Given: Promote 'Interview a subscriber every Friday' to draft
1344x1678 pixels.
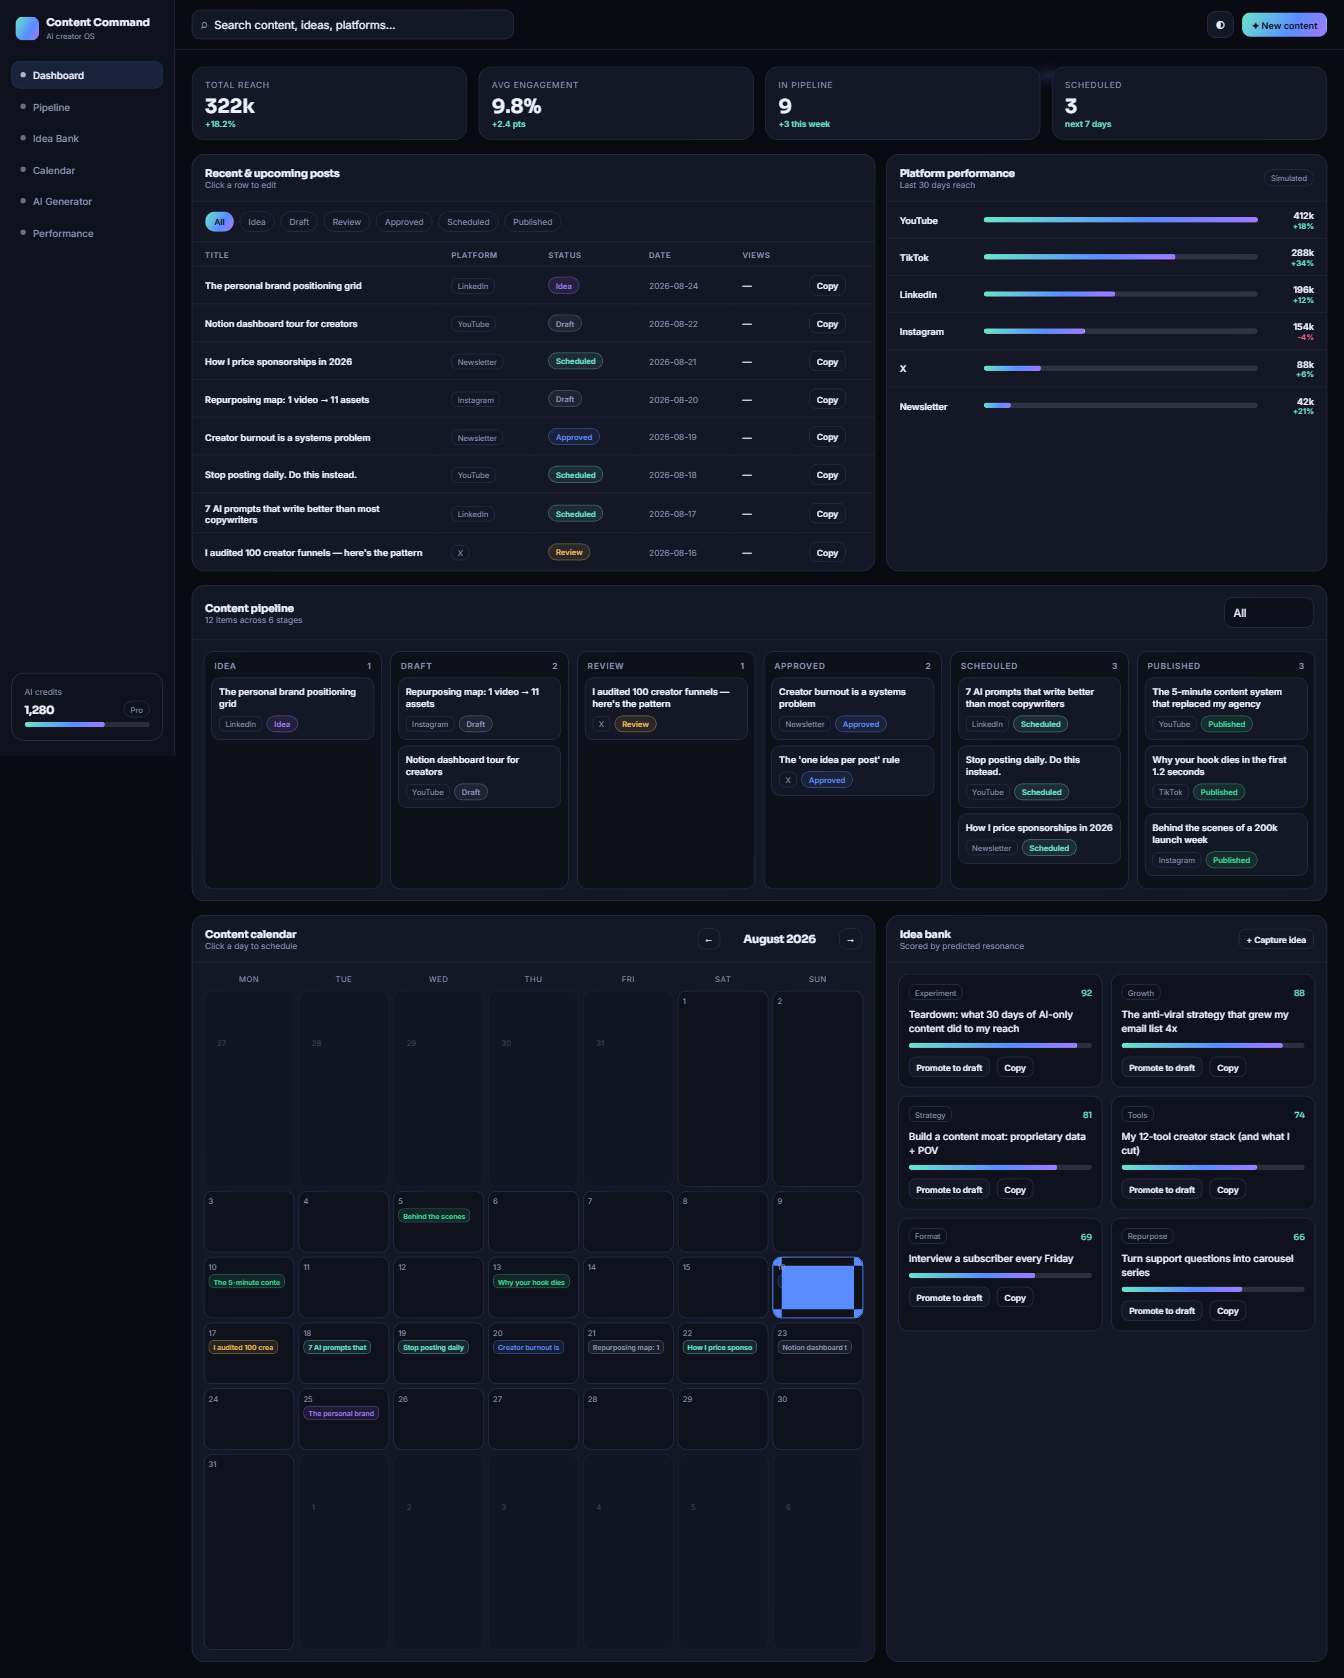Looking at the screenshot, I should click(x=949, y=1298).
